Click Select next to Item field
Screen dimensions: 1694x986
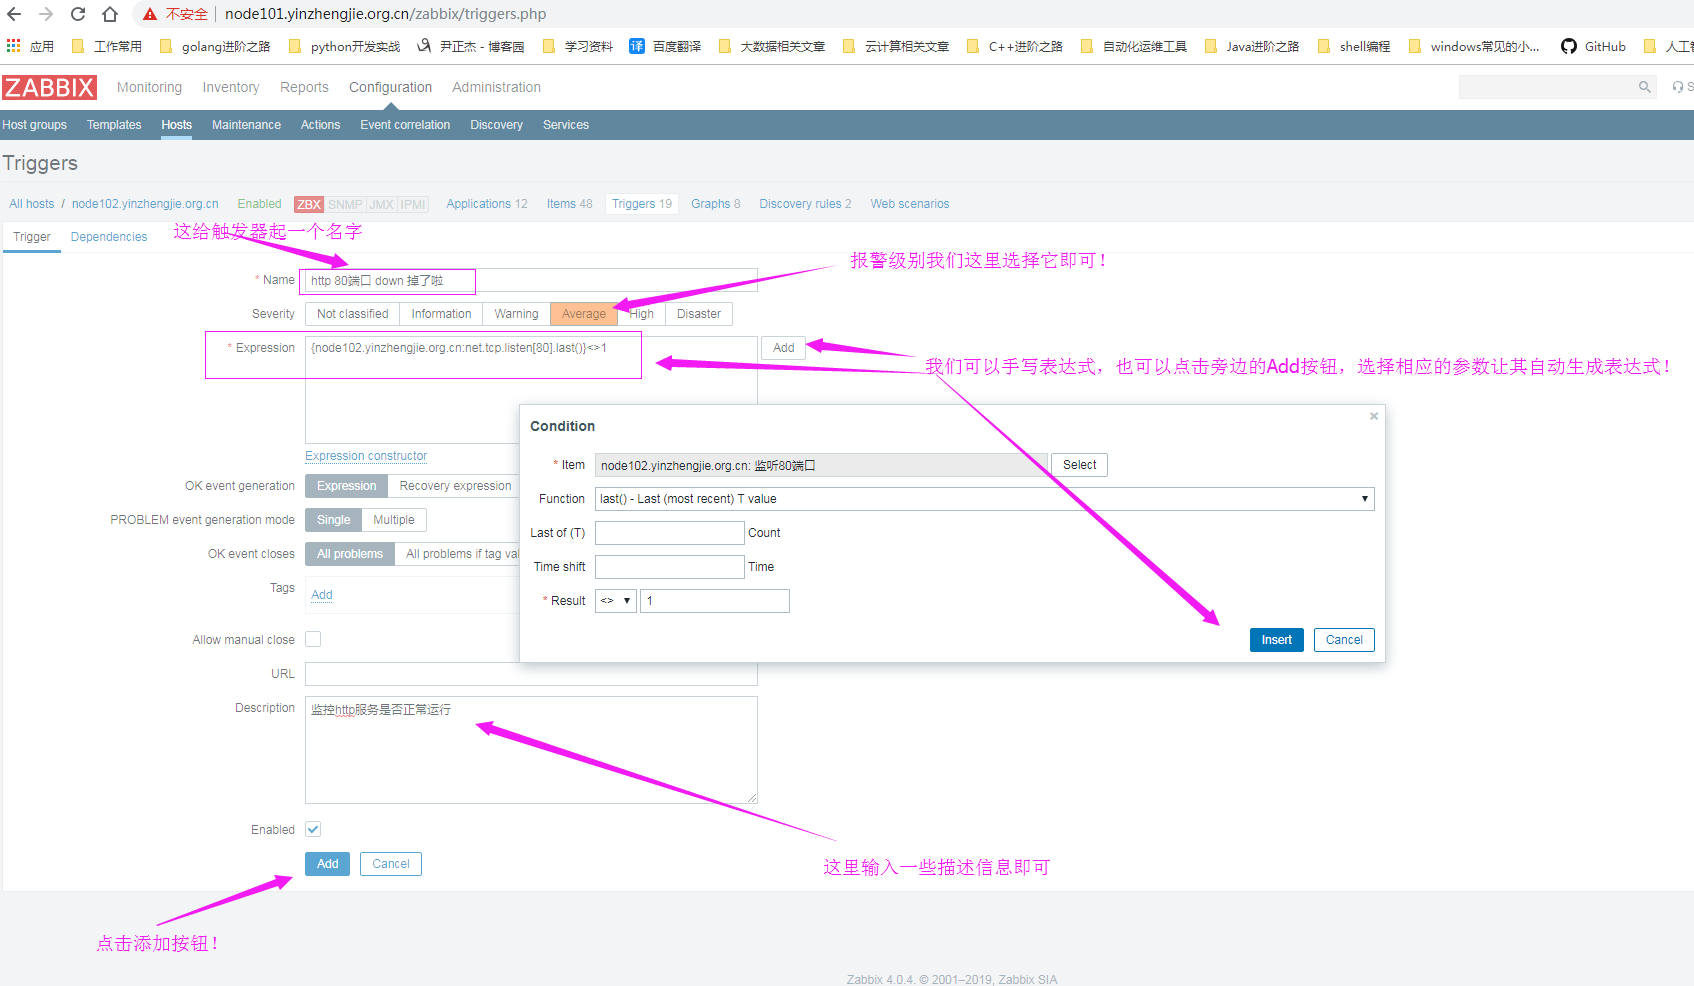click(x=1079, y=465)
